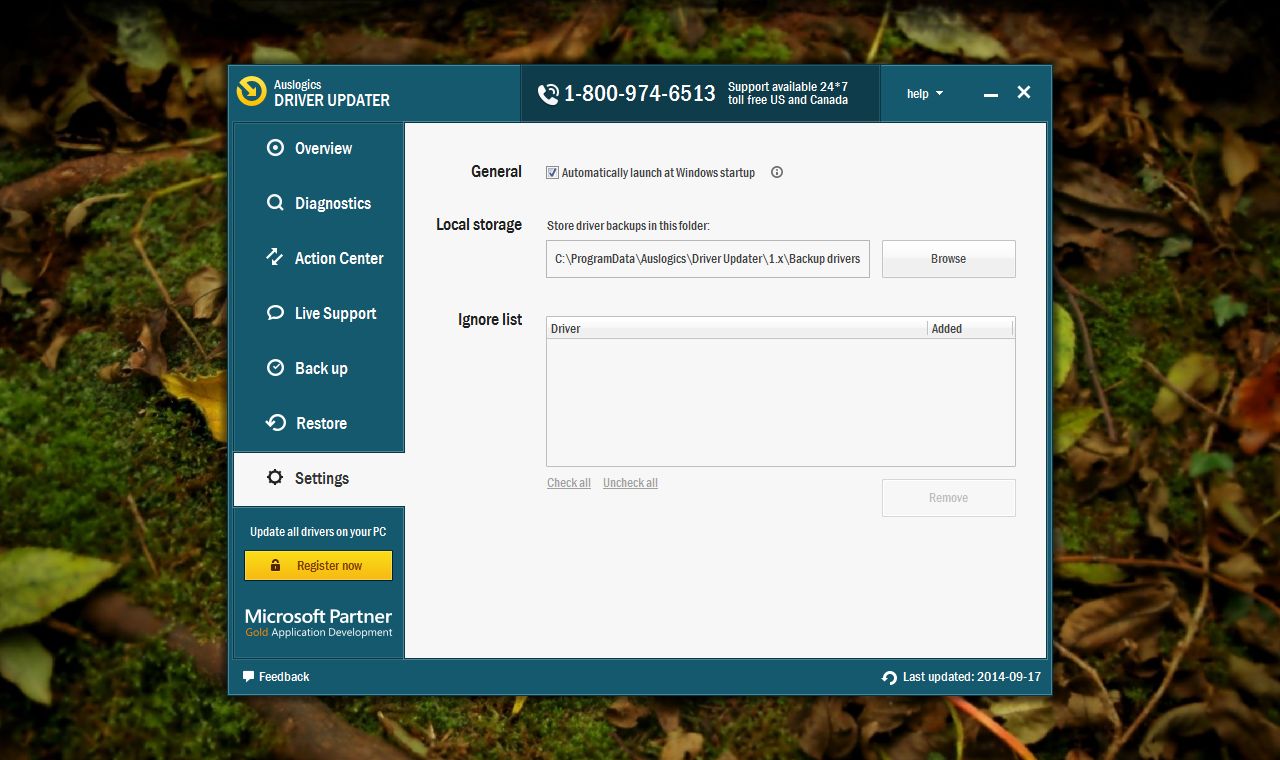Click the Last updated: 2014-09-17 status text
Image resolution: width=1280 pixels, height=760 pixels.
tap(971, 677)
